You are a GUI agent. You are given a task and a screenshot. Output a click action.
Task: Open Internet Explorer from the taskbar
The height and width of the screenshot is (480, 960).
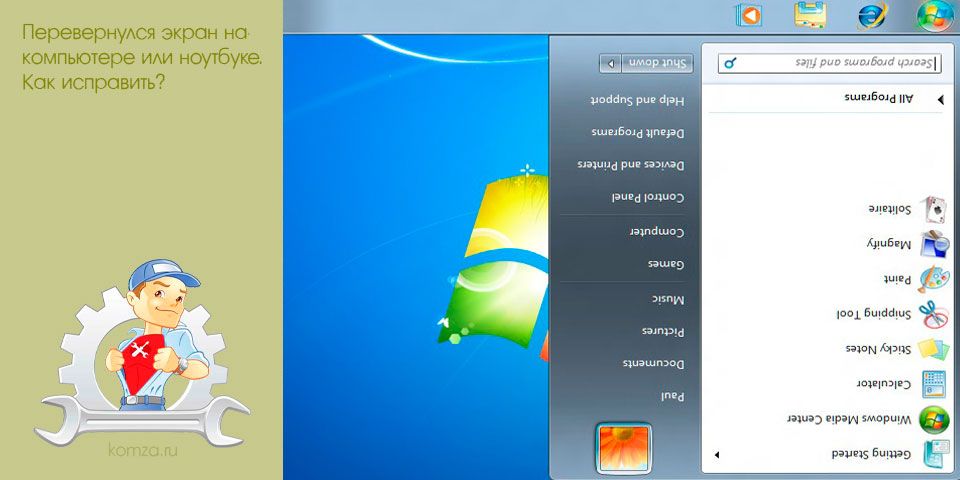point(872,15)
